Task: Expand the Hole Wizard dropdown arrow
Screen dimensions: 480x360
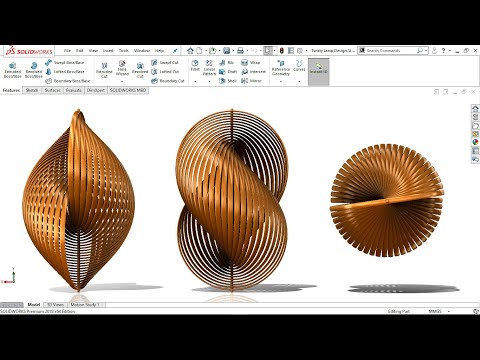Action: [x=122, y=81]
